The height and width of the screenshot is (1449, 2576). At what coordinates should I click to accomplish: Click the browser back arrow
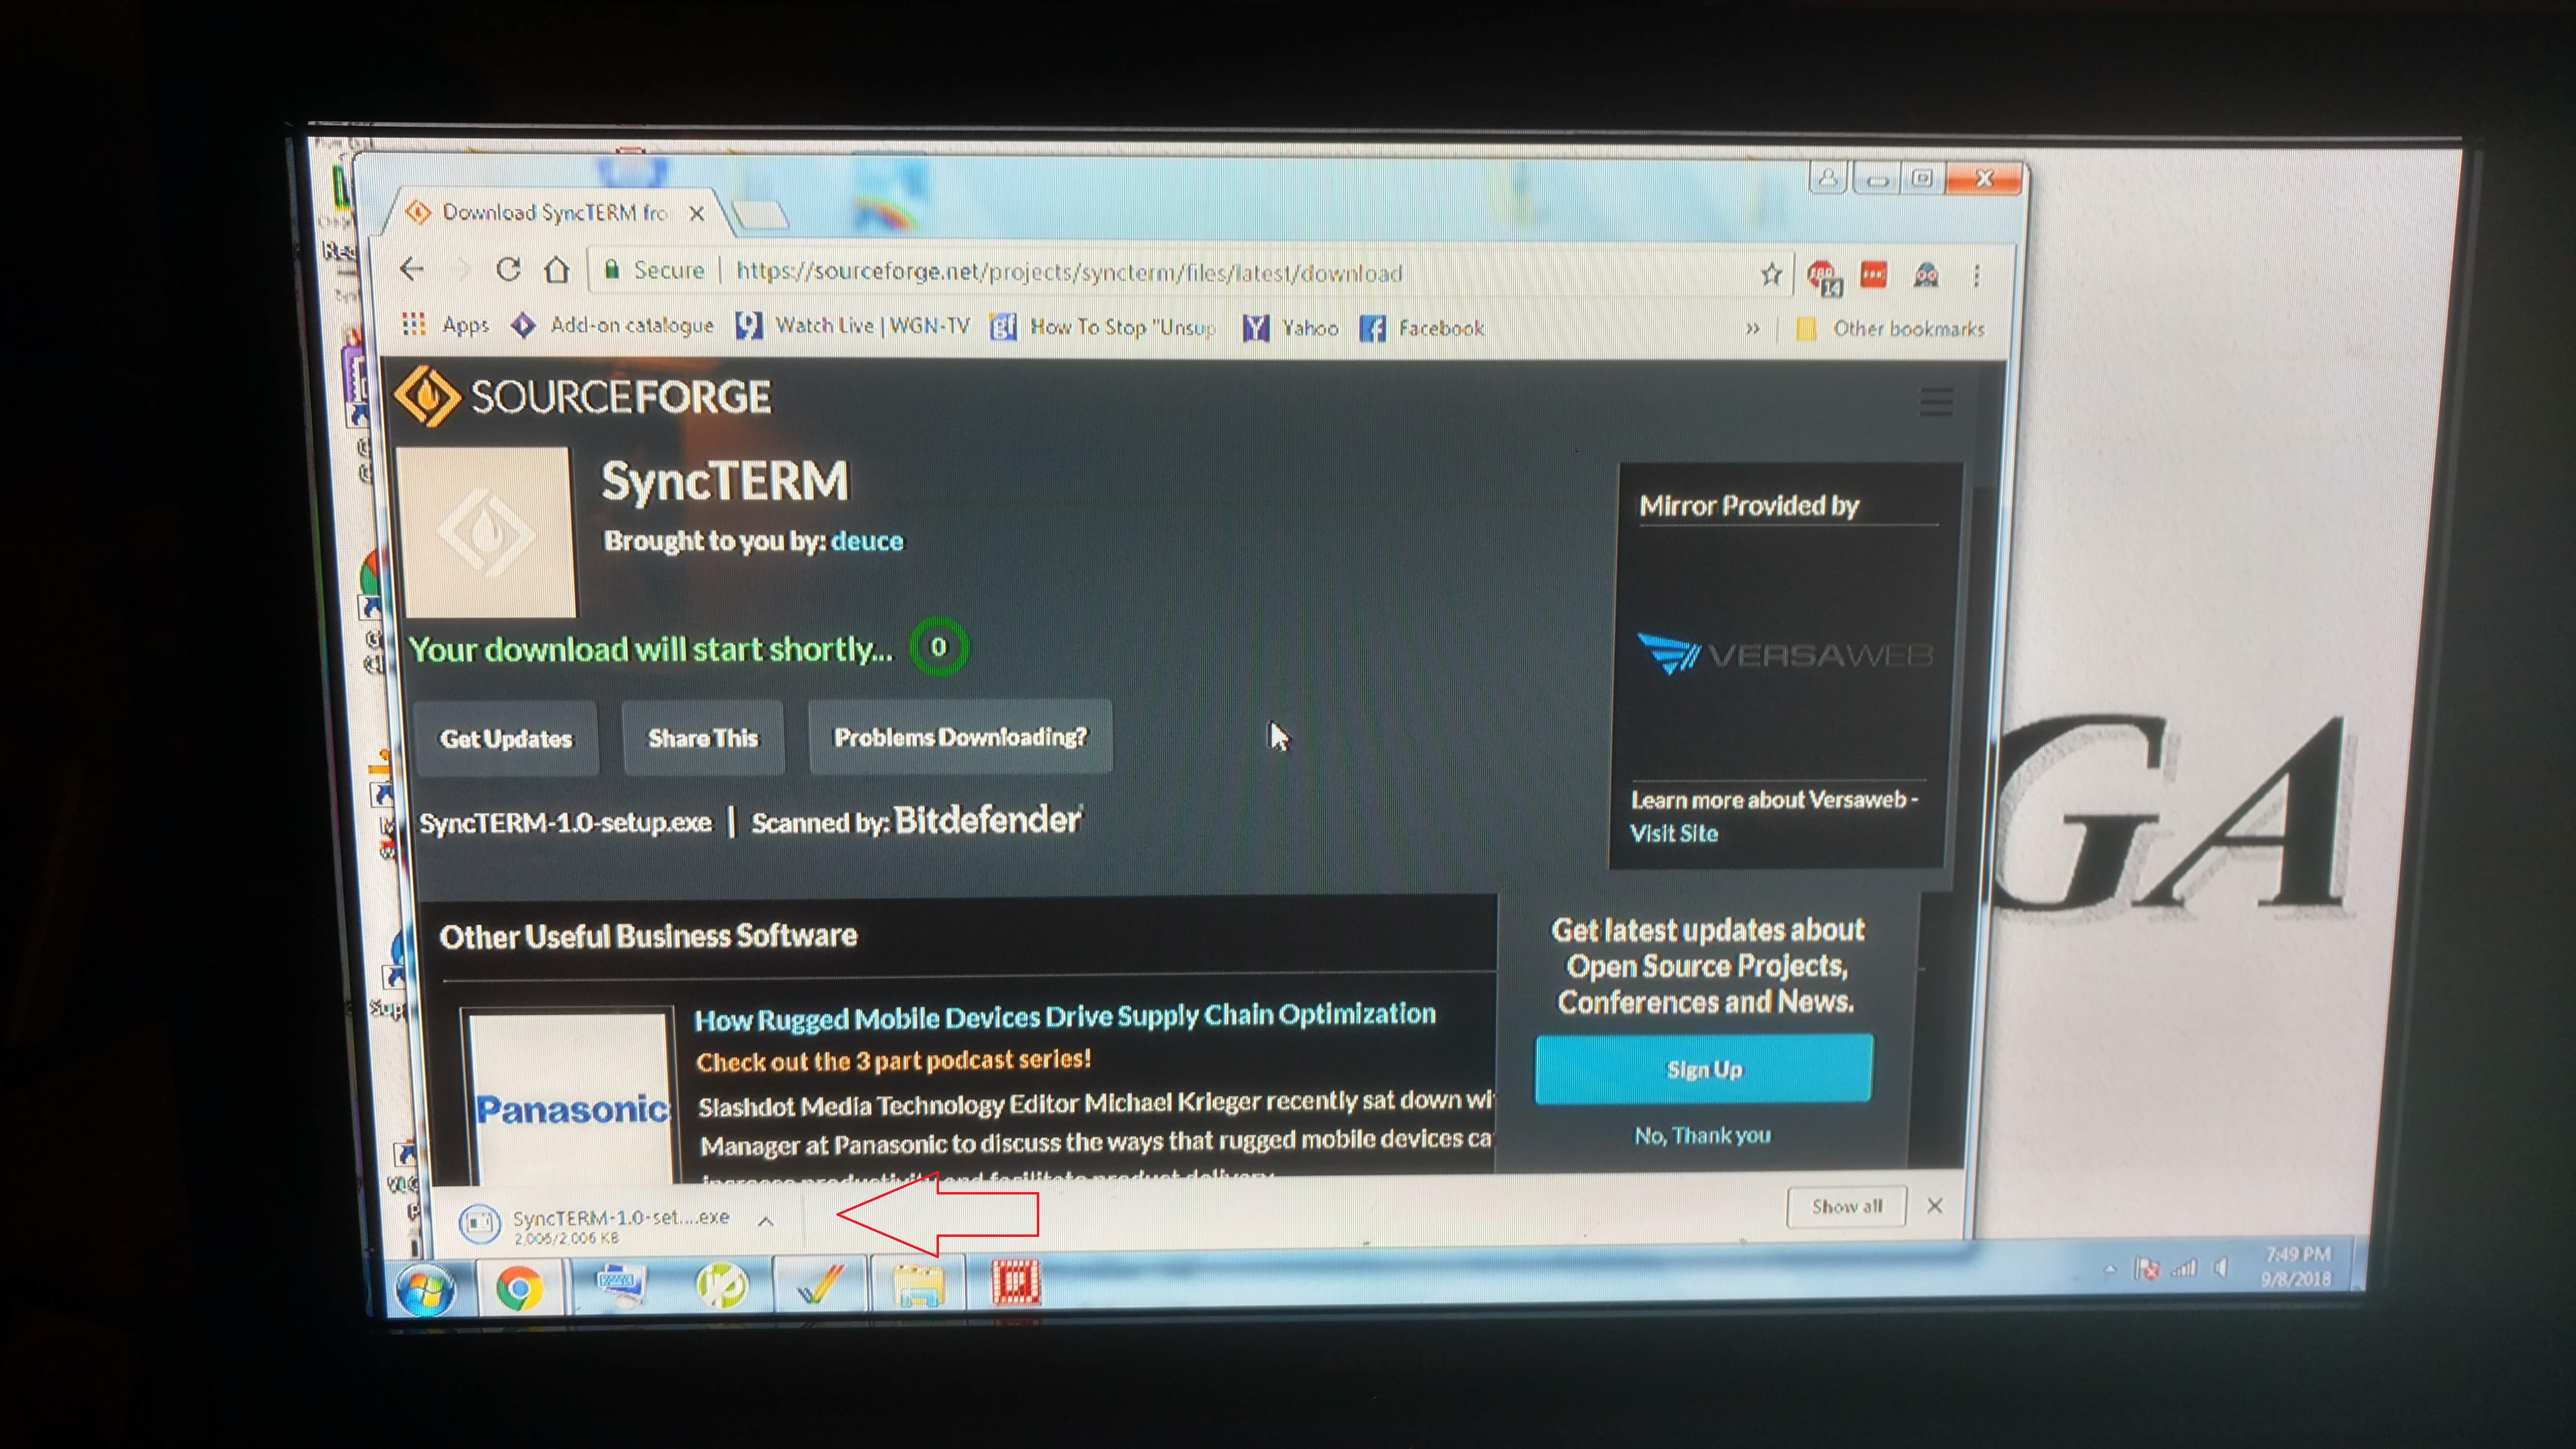point(411,269)
